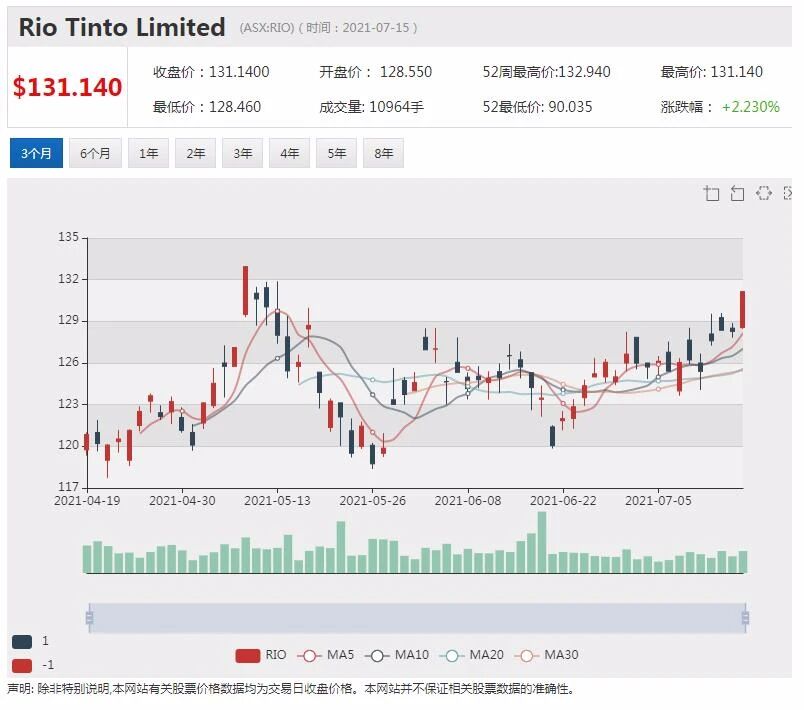The height and width of the screenshot is (710, 804).
Task: Click the 135 y-axis label
Action: click(68, 237)
